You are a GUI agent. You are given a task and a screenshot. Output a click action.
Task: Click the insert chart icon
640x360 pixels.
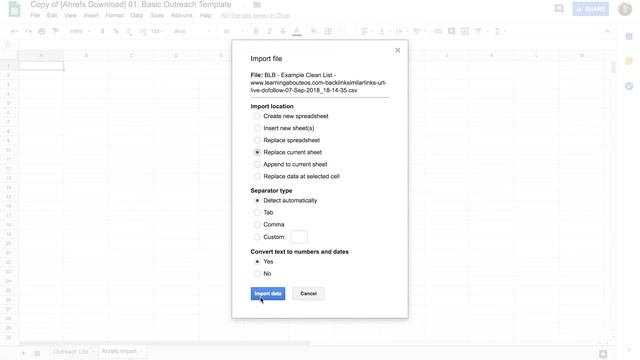[x=465, y=31]
